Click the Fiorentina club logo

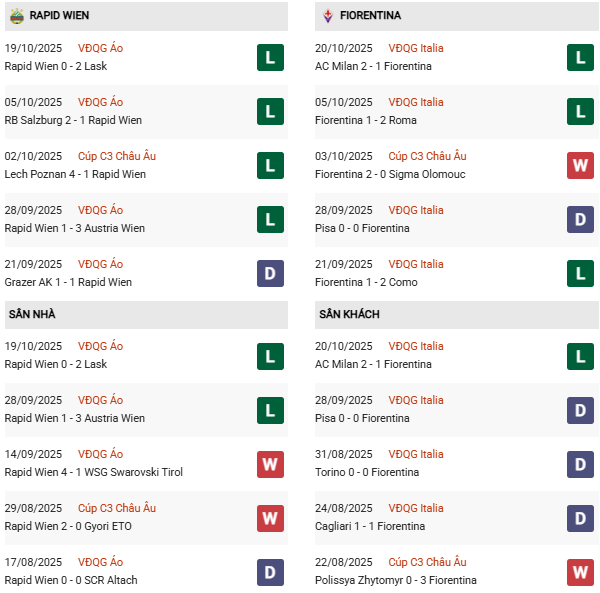[x=327, y=16]
